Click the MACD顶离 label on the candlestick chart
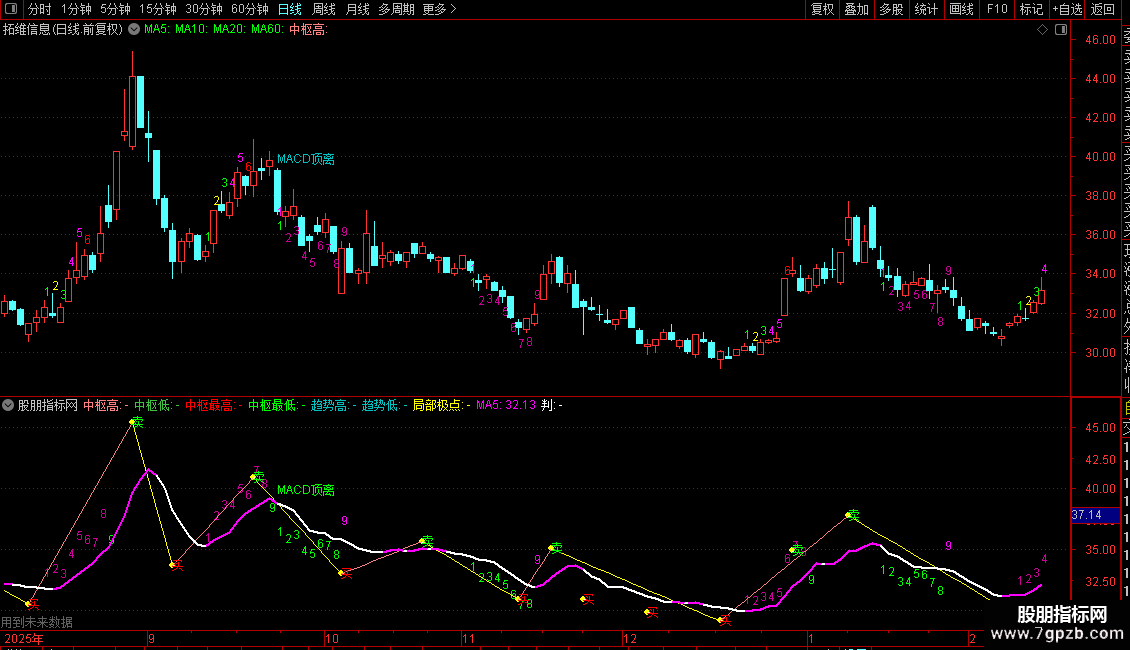 [306, 159]
